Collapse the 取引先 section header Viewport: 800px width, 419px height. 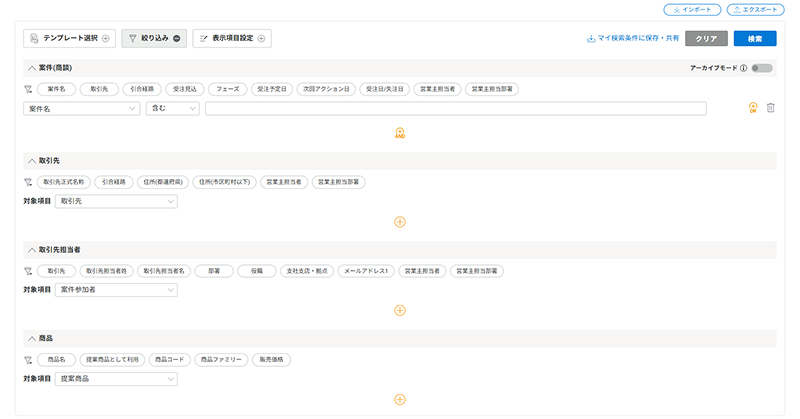[32, 161]
